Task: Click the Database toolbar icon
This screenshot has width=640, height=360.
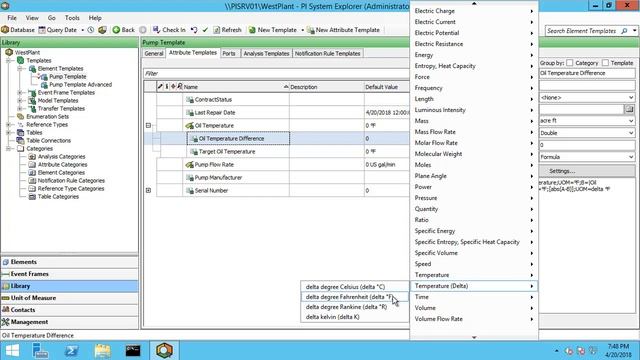Action: tap(5, 30)
